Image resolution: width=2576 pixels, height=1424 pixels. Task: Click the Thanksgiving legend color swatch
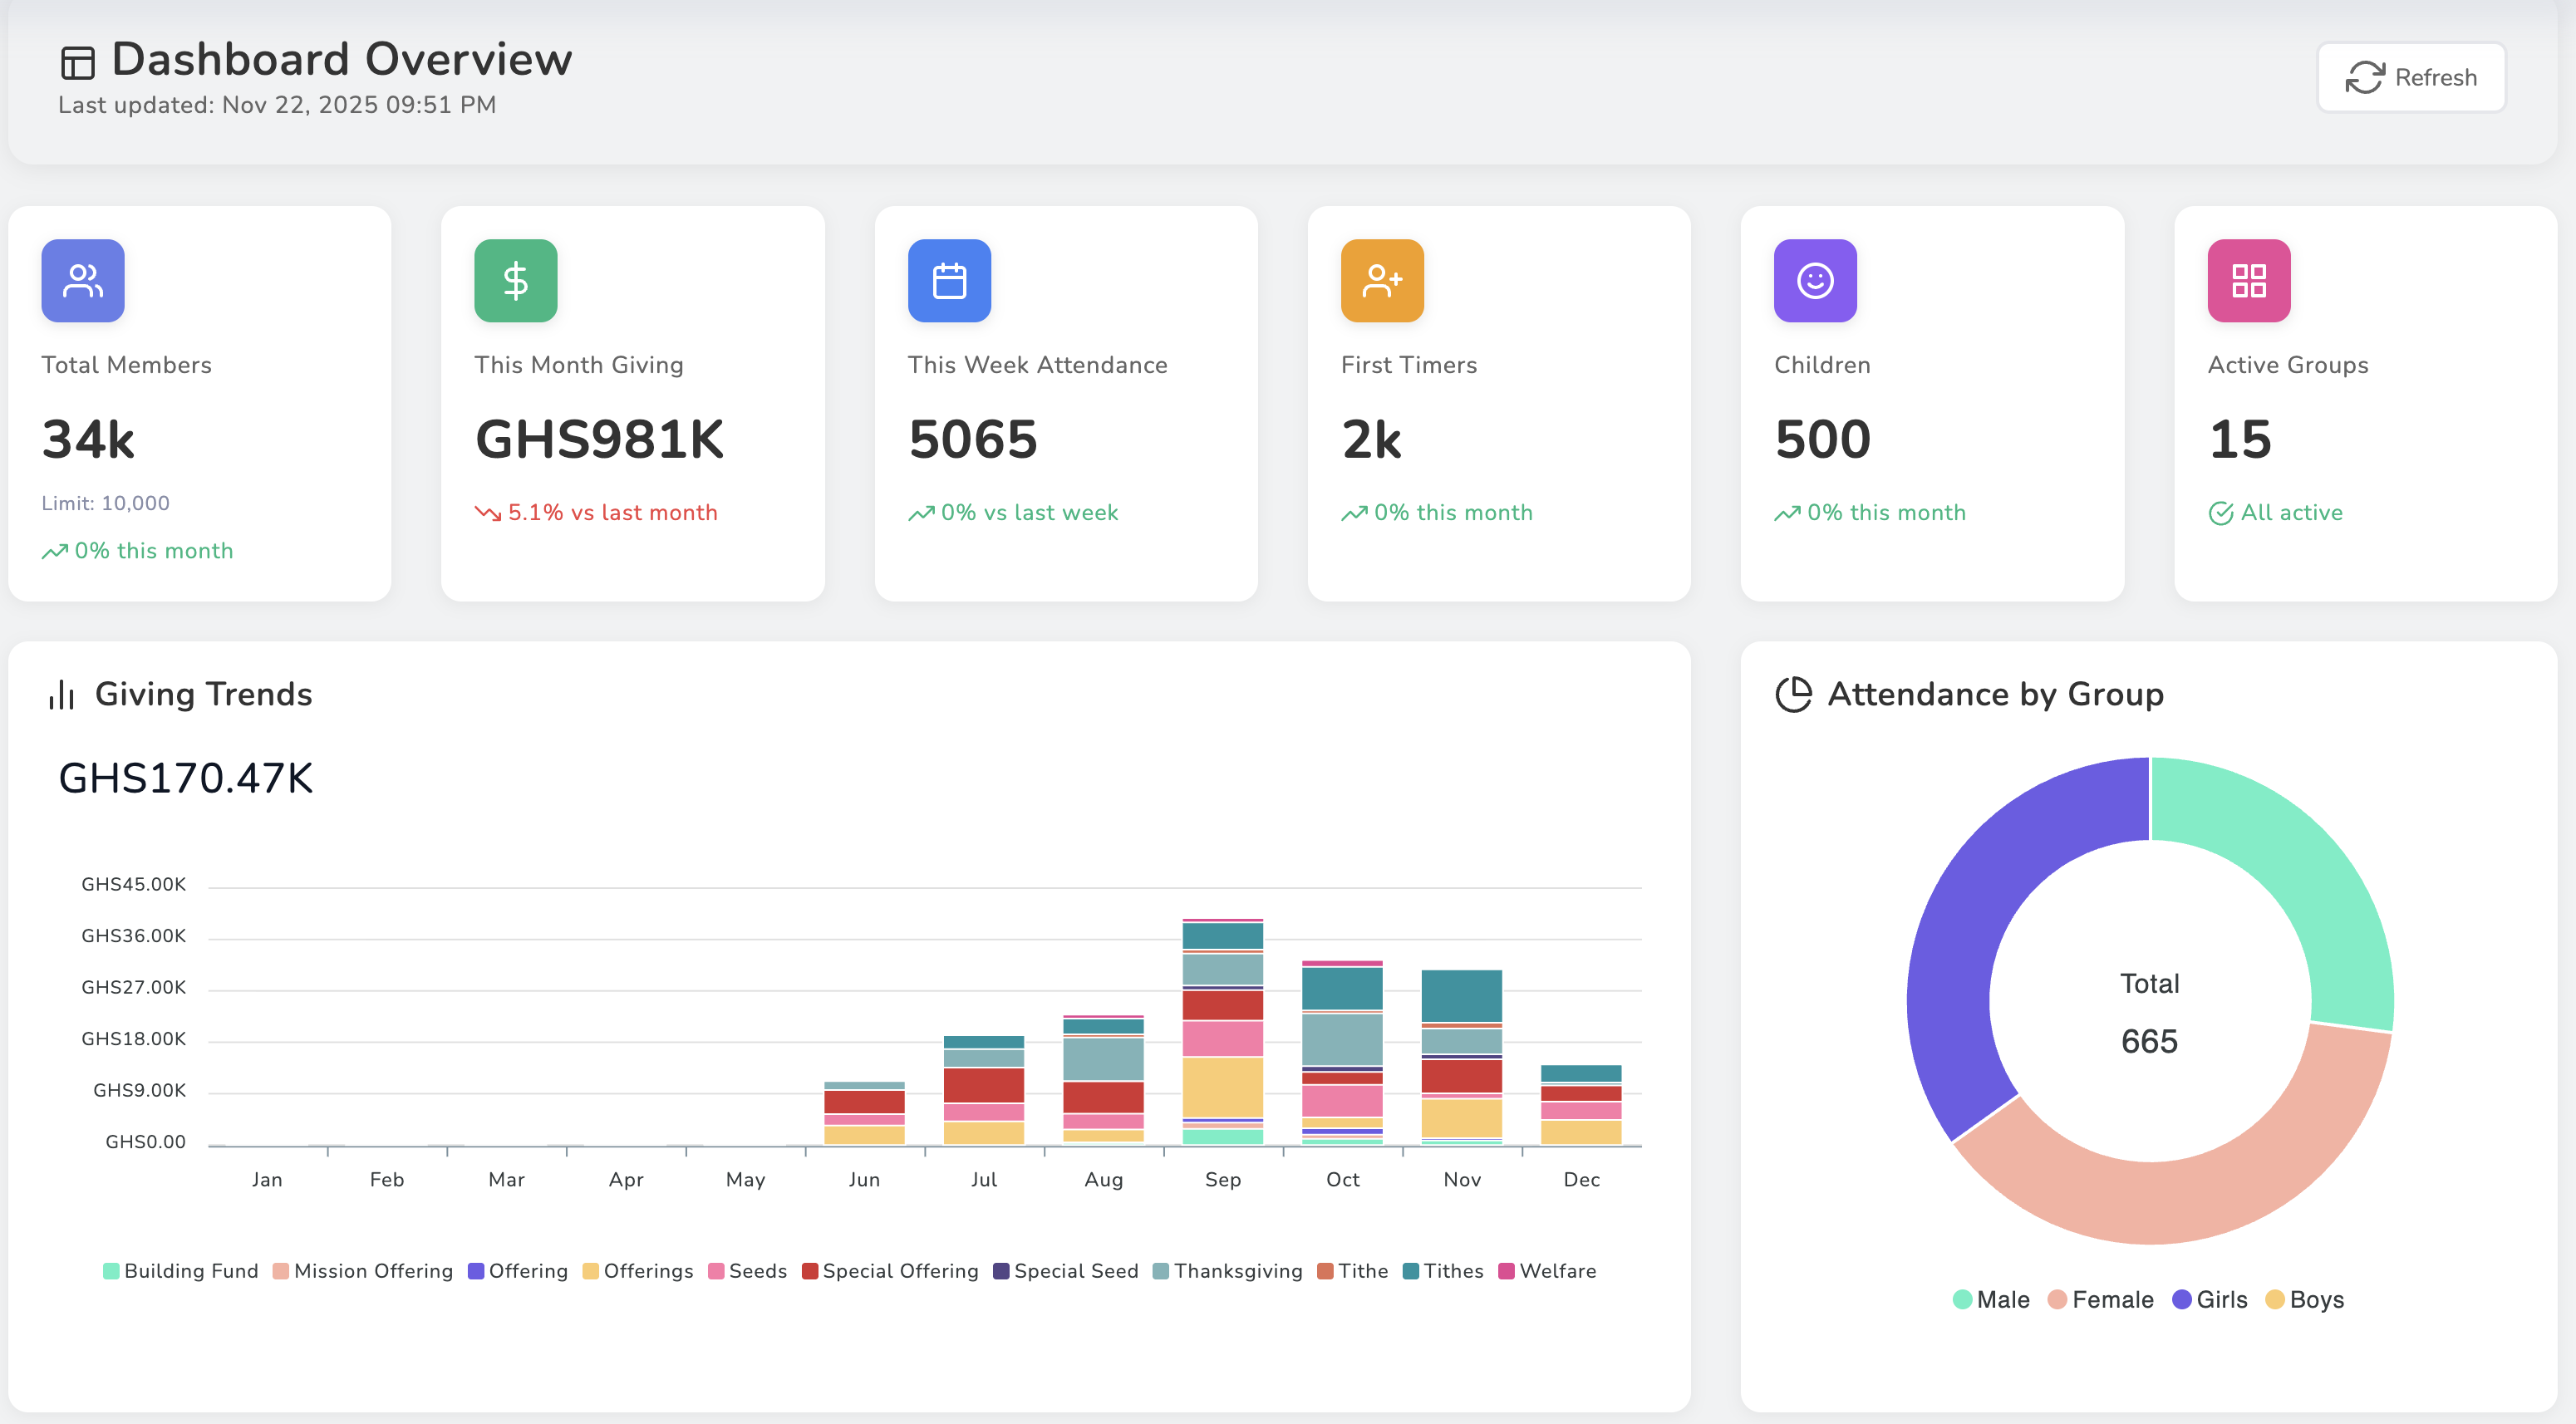(x=1161, y=1271)
